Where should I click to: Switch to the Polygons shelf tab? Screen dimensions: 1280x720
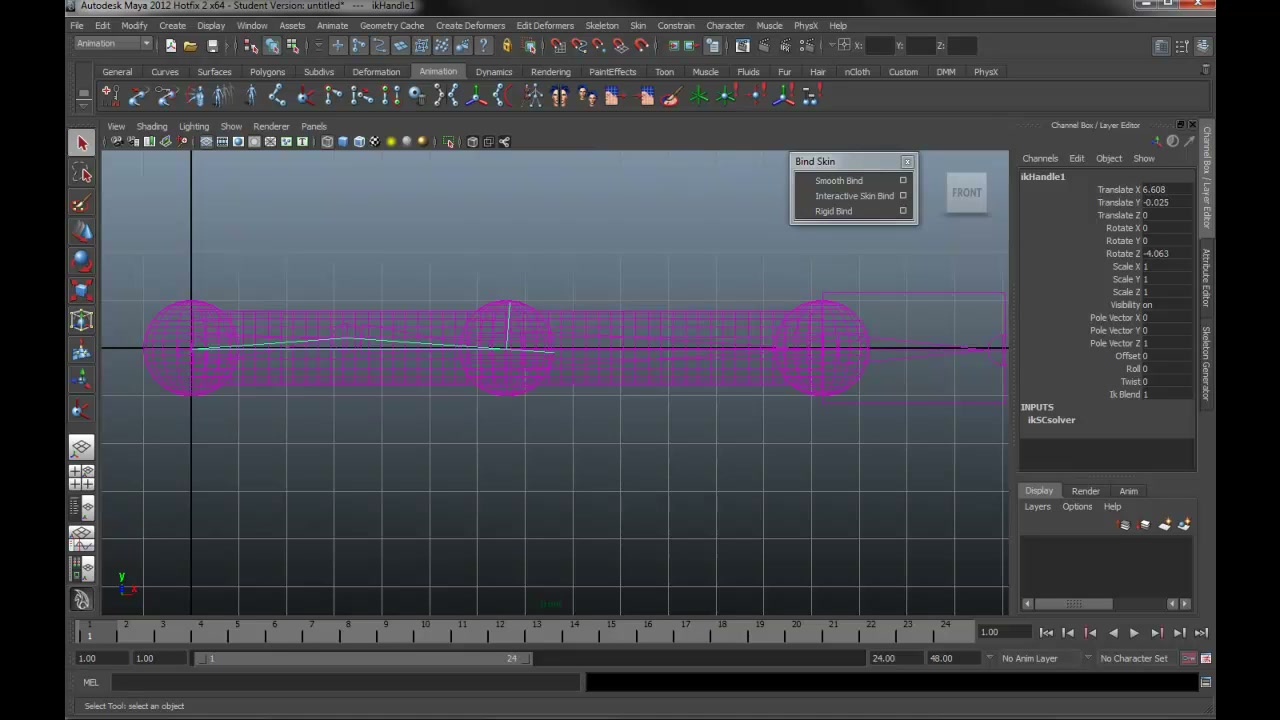pos(267,72)
